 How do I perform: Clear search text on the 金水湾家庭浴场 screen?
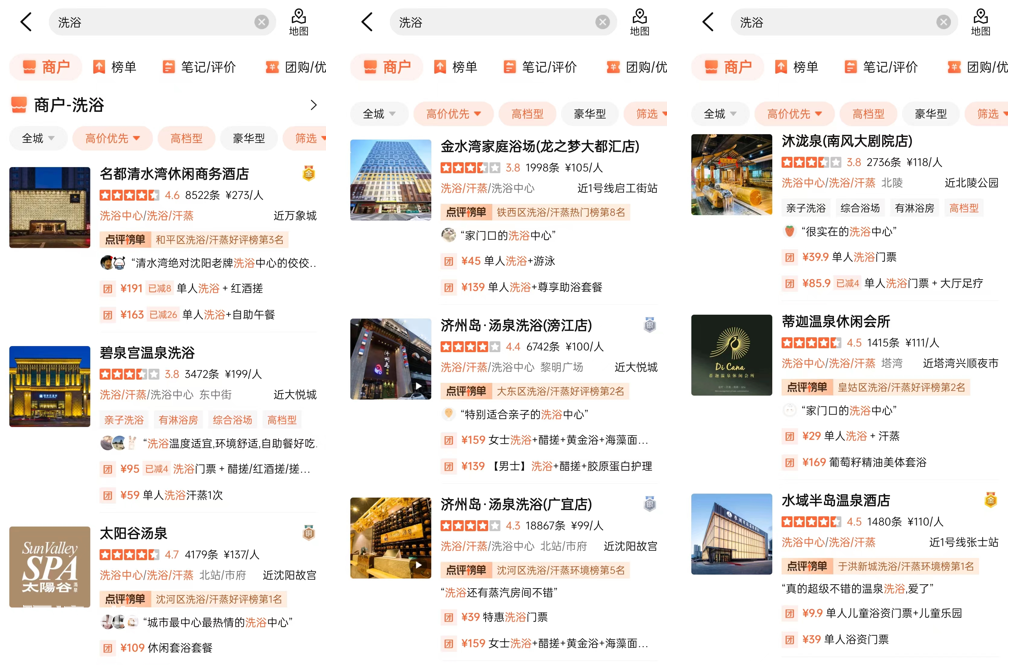(x=603, y=22)
